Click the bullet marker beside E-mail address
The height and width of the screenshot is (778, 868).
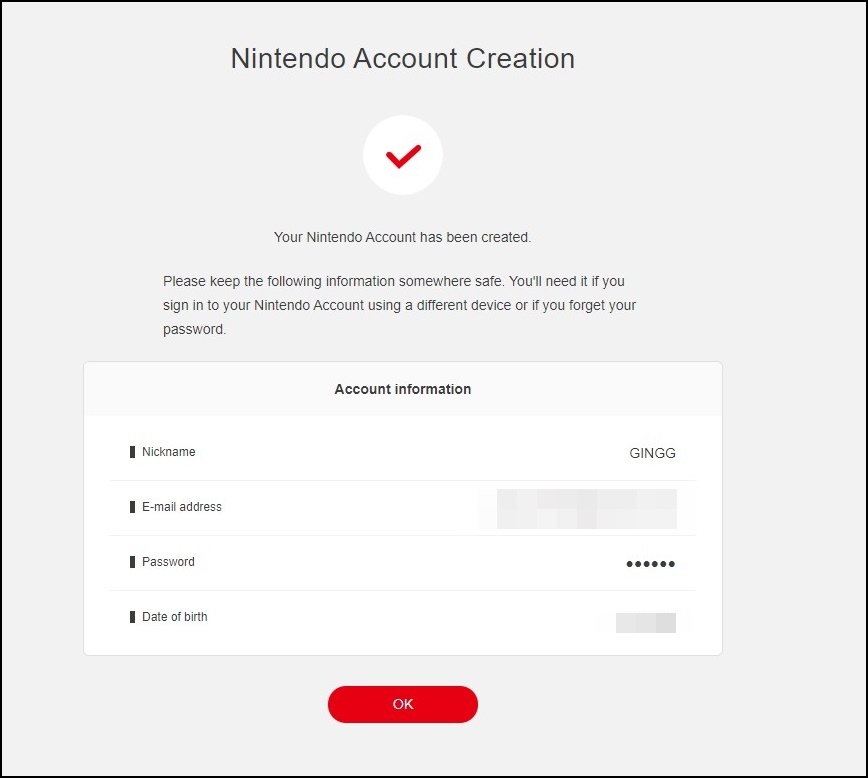132,507
